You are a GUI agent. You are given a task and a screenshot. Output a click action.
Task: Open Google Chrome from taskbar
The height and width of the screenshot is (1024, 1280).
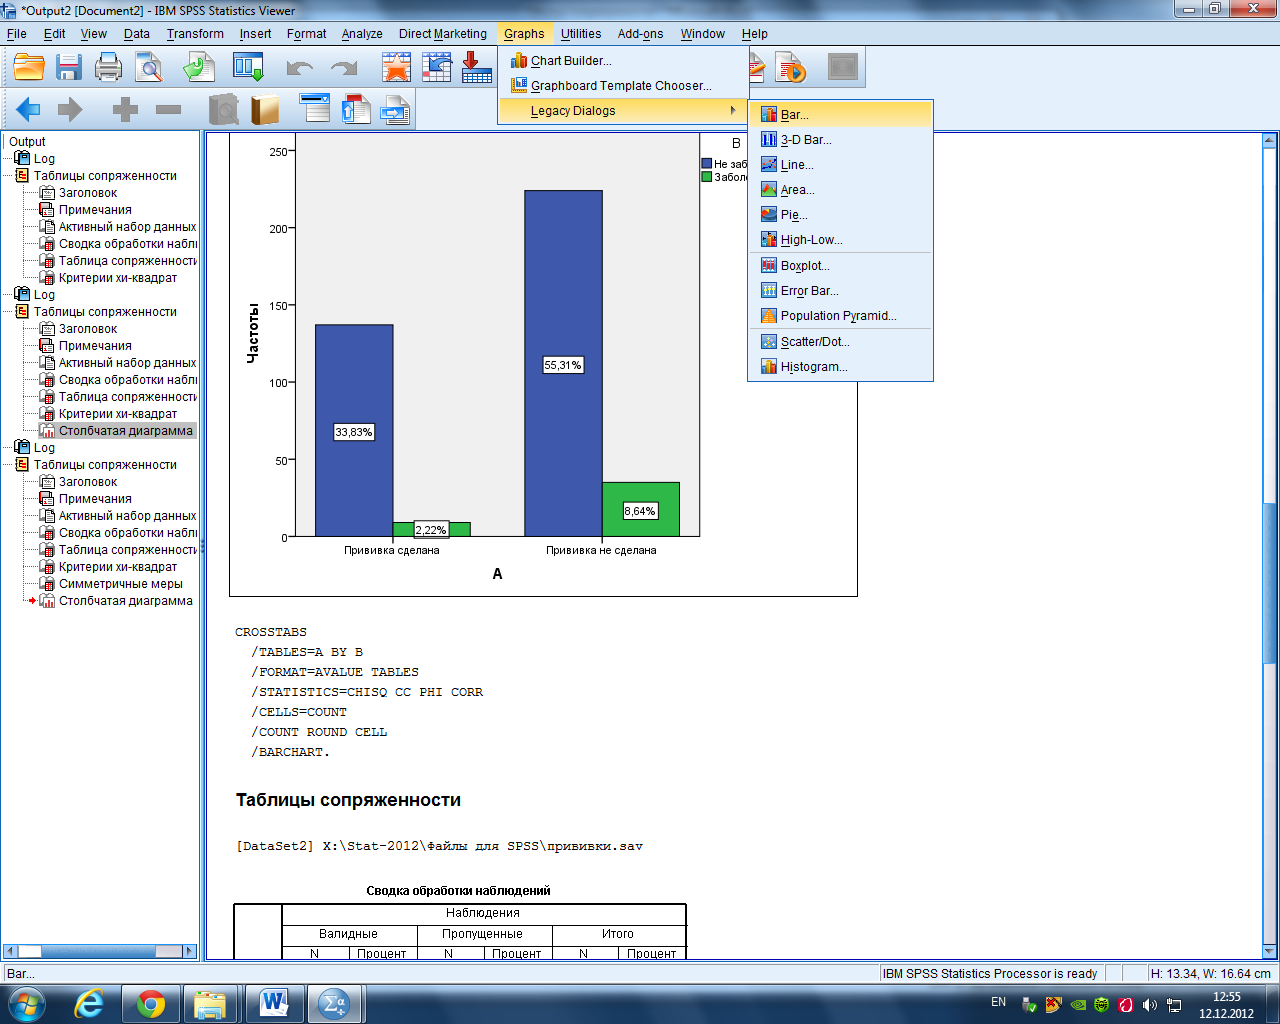[151, 1004]
